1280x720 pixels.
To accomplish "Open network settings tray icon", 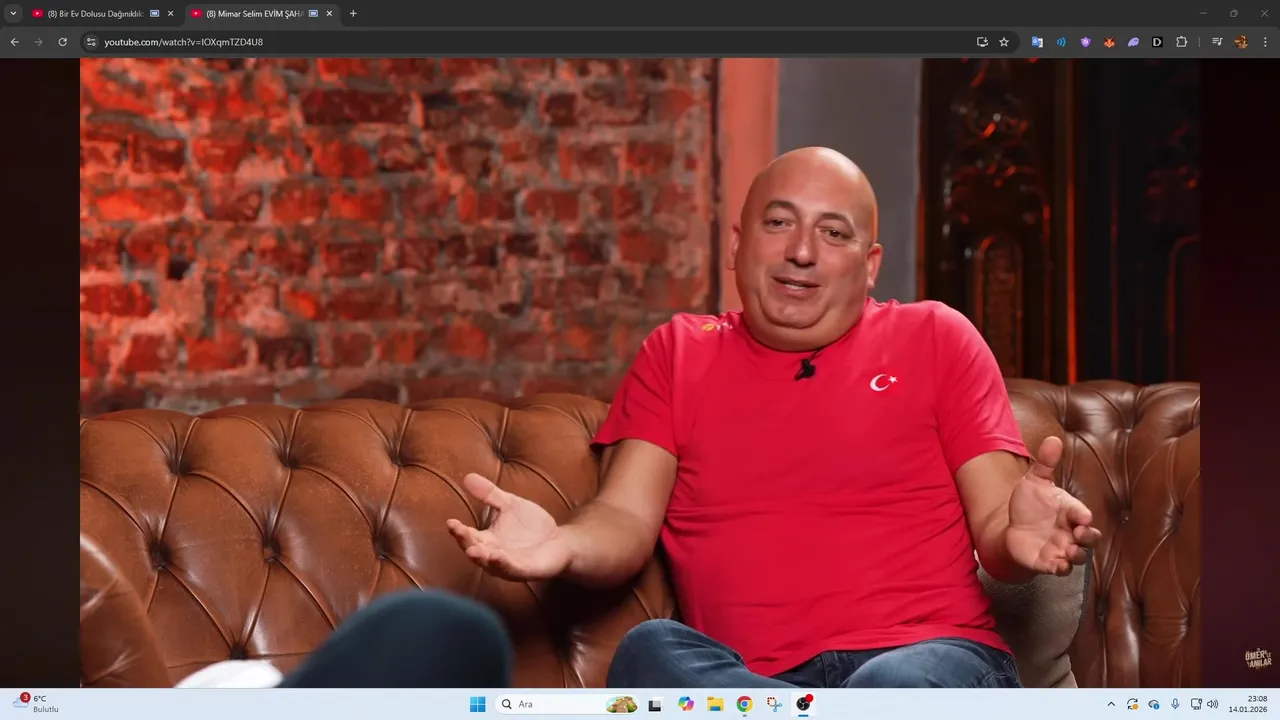I will pos(1196,704).
